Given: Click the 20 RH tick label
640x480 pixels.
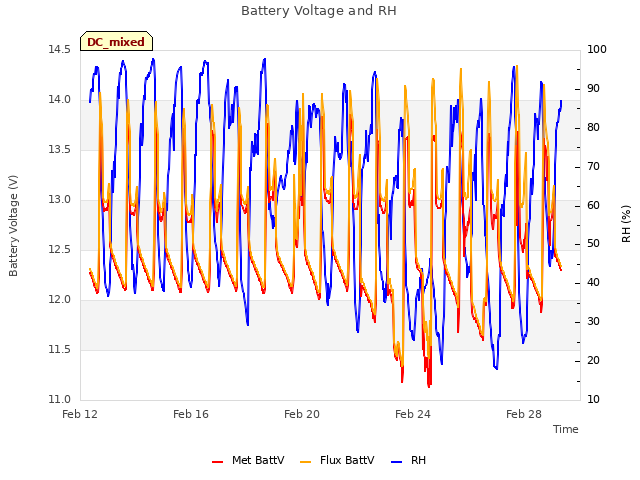Looking at the screenshot, I should point(593,360).
